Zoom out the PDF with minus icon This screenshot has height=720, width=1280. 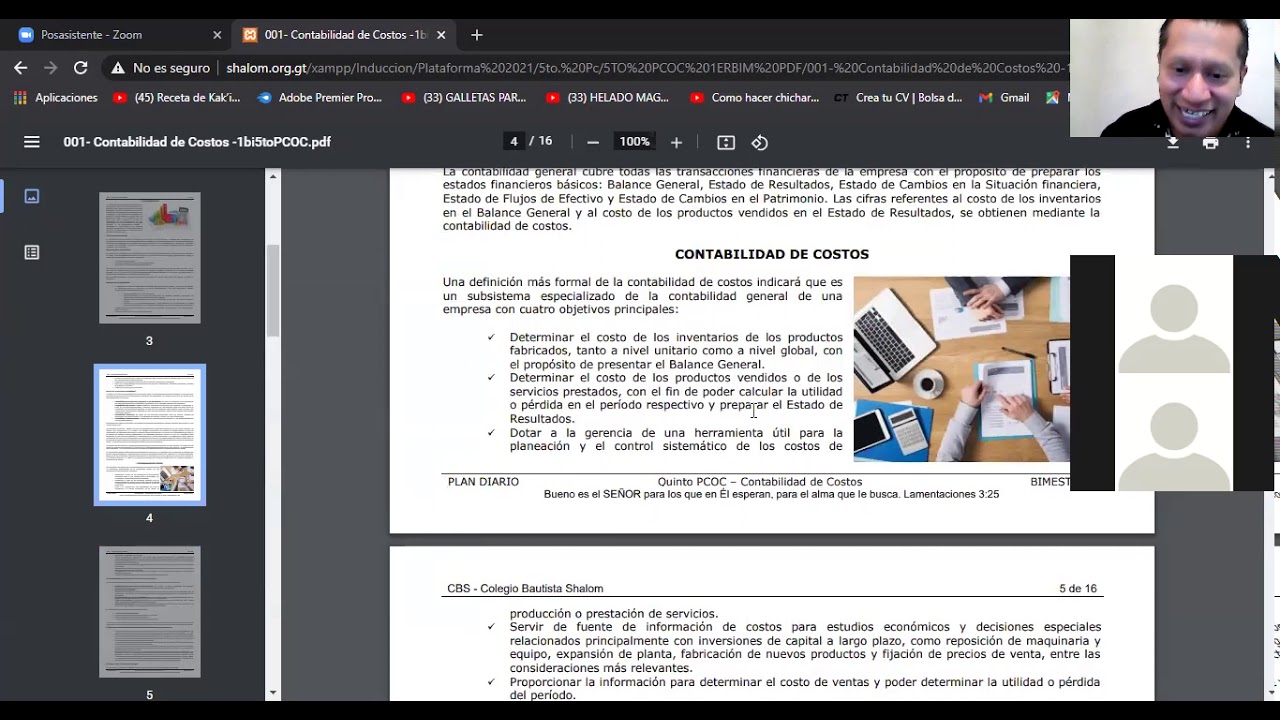tap(593, 142)
